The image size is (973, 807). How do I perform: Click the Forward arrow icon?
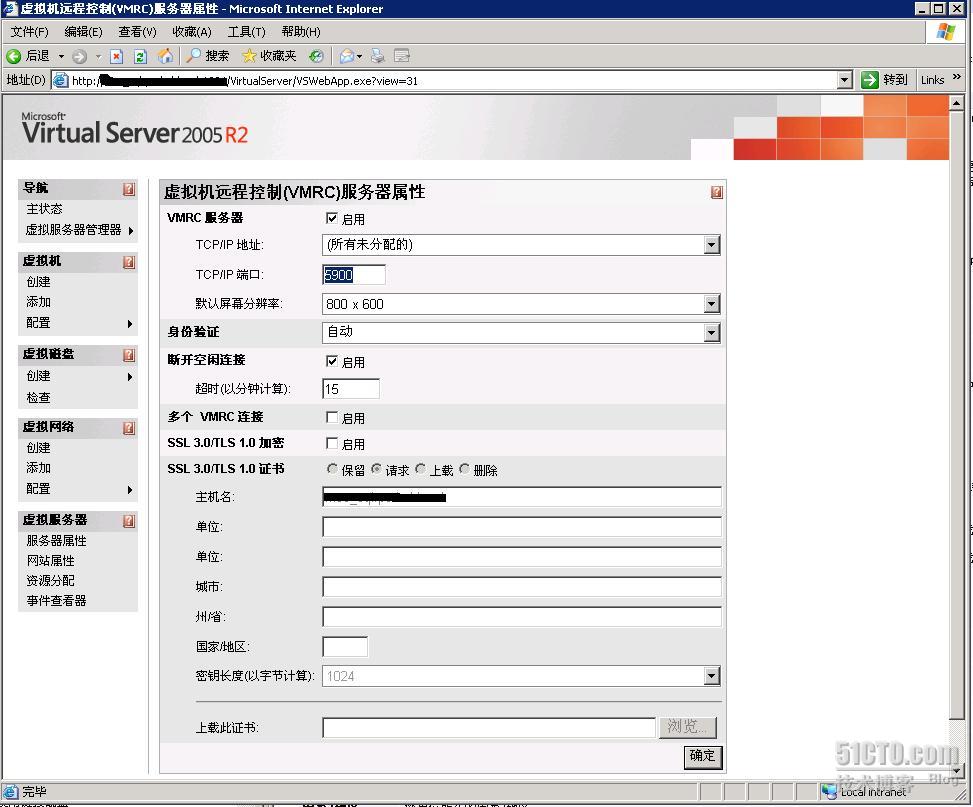pos(79,56)
